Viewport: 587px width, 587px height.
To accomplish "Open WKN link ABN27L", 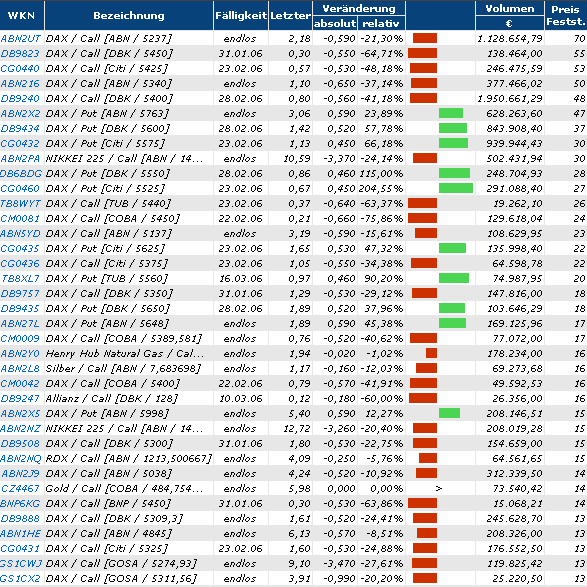I will coord(20,323).
